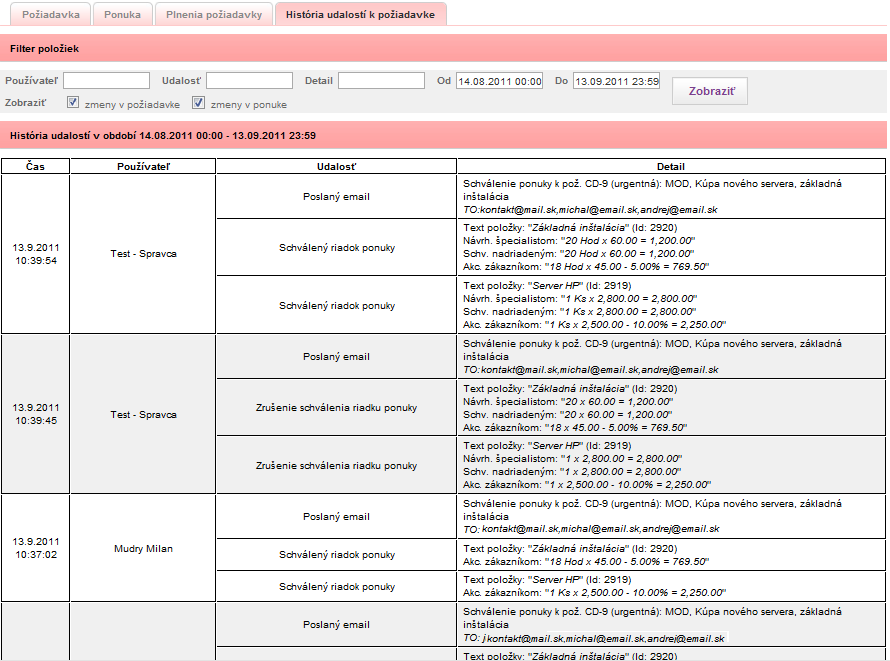
Task: Select História udalostí k požiadavke tab
Action: pyautogui.click(x=360, y=15)
